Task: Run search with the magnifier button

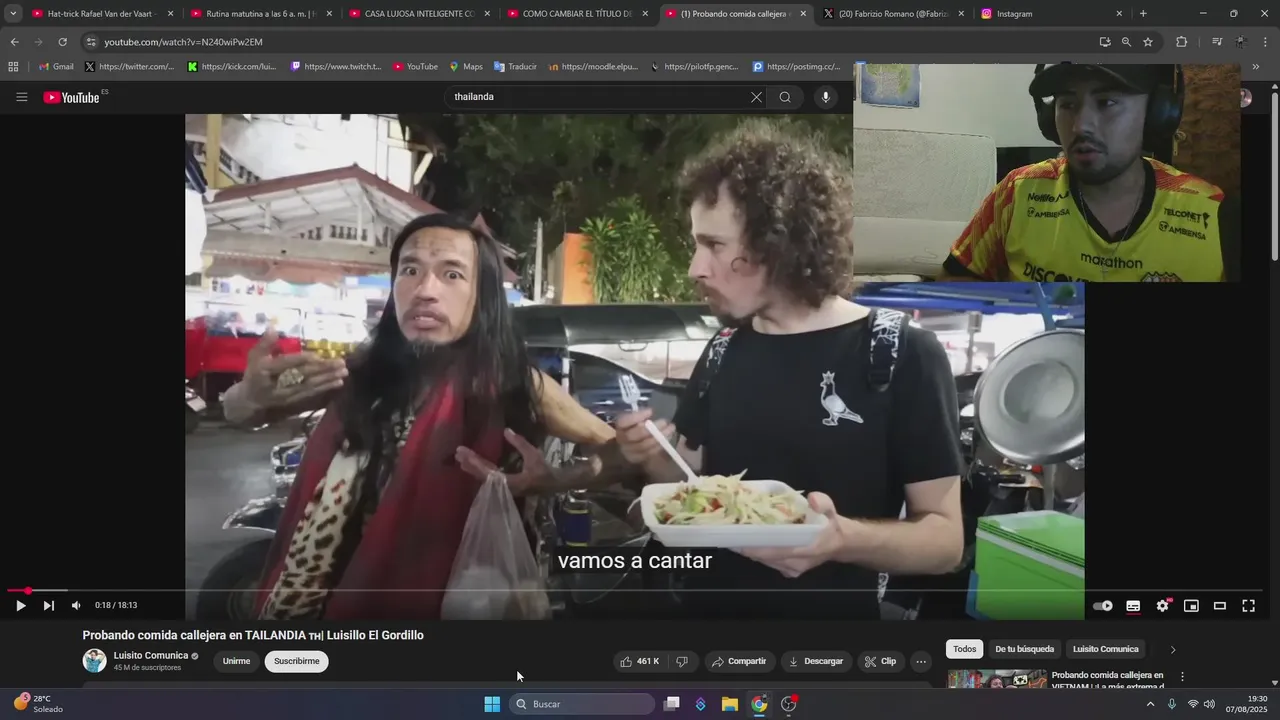Action: (785, 97)
